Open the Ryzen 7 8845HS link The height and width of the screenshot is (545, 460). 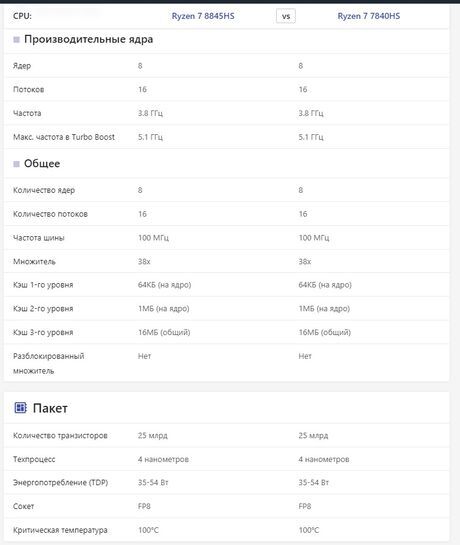(203, 16)
